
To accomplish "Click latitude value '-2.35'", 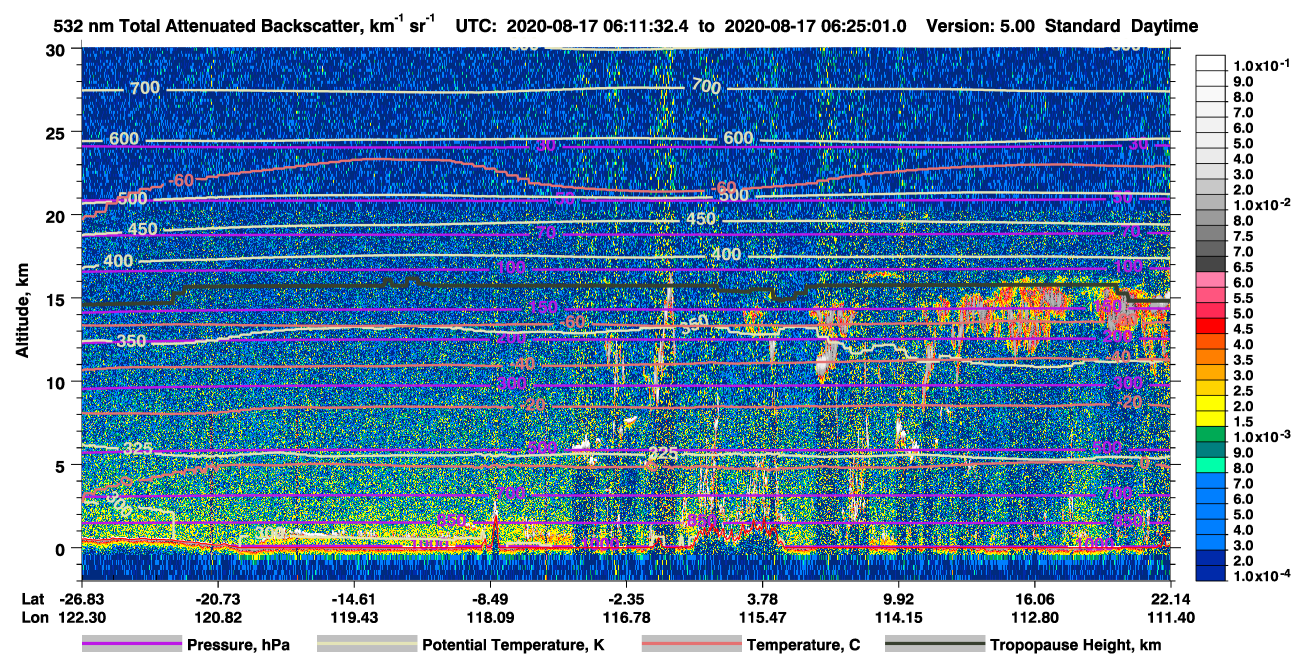I will 626,598.
